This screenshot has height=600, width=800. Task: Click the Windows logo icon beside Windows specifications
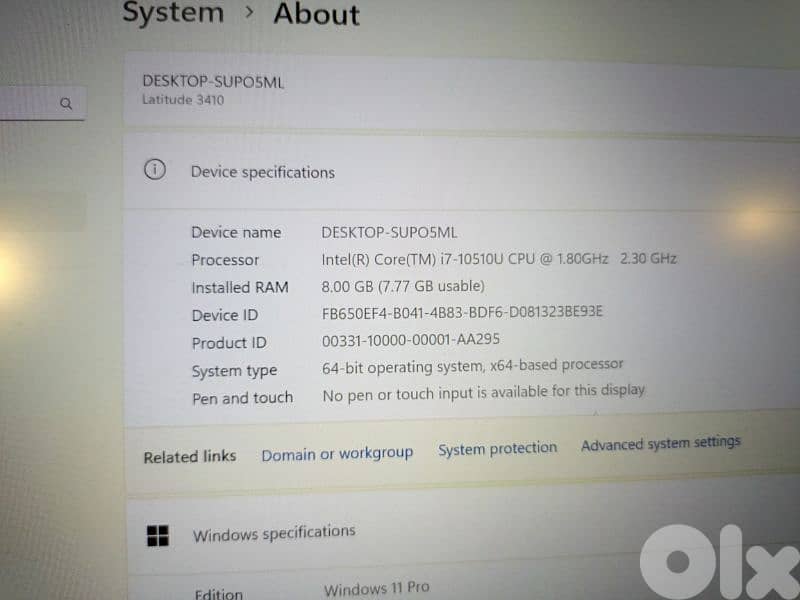click(x=158, y=536)
